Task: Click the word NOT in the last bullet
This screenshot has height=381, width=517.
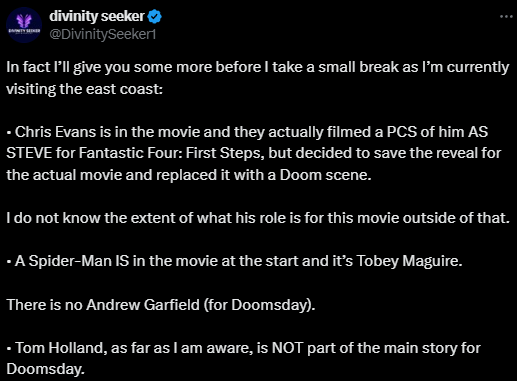Action: point(287,348)
